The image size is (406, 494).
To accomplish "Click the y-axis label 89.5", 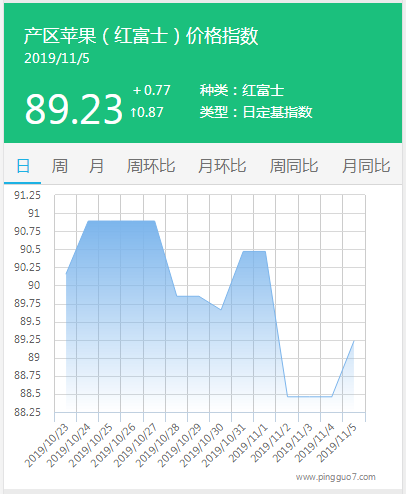I will [30, 321].
